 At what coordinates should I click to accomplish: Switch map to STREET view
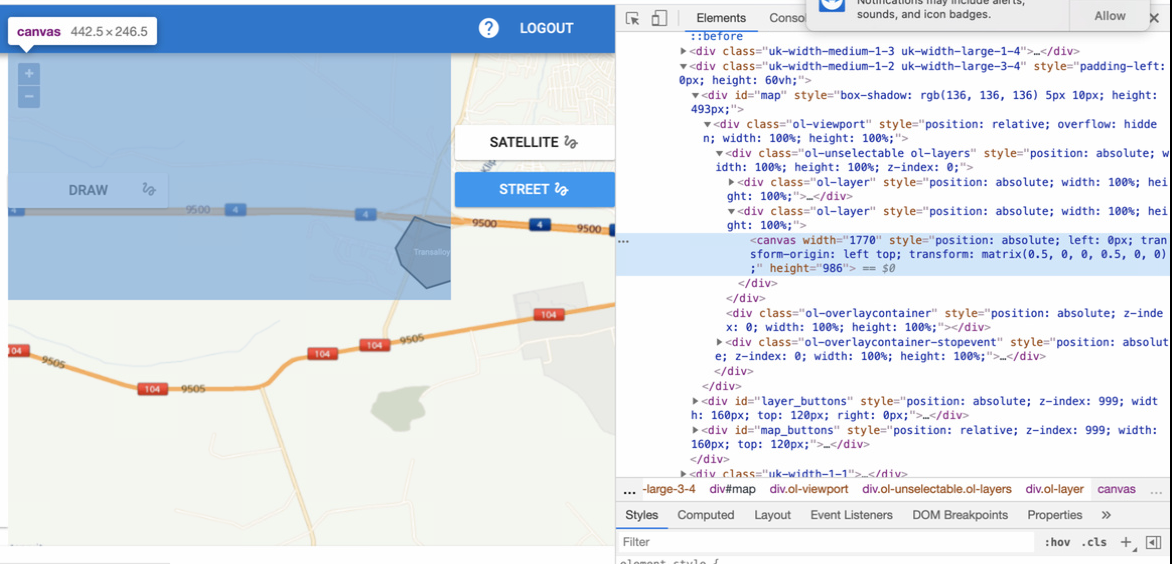pos(534,190)
